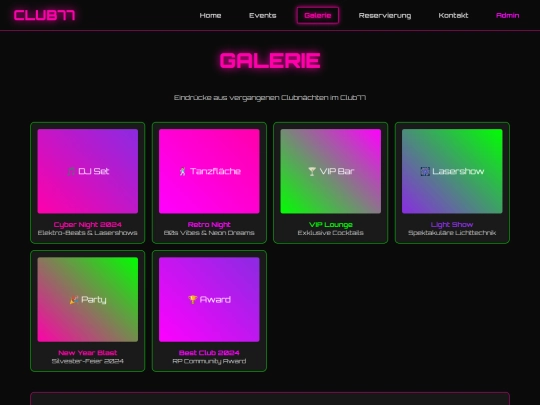Click the 80s Vibes & Neon Dreams caption
This screenshot has width=540, height=405.
(209, 233)
